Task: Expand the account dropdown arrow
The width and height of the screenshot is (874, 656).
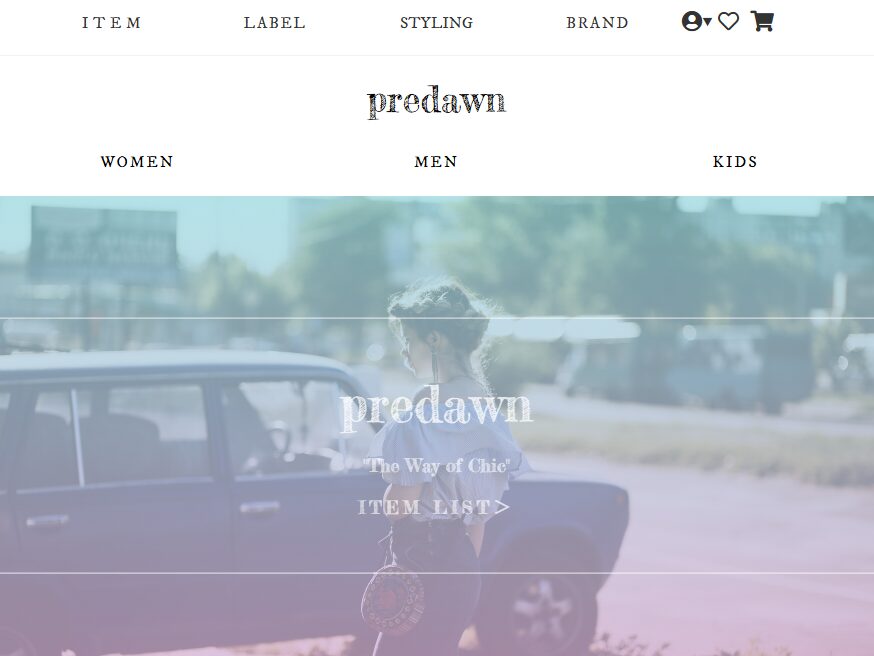Action: pyautogui.click(x=708, y=22)
